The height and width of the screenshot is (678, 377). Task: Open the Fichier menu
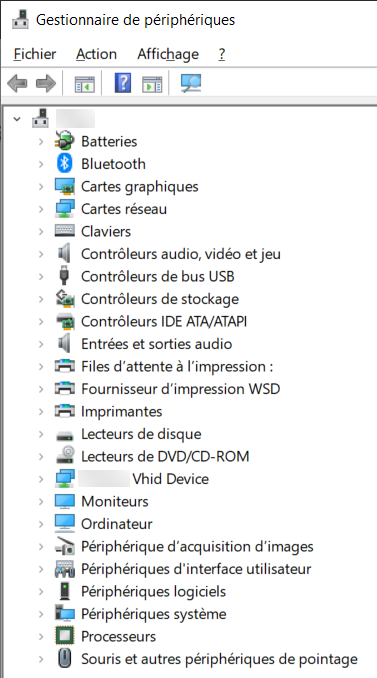pos(35,54)
